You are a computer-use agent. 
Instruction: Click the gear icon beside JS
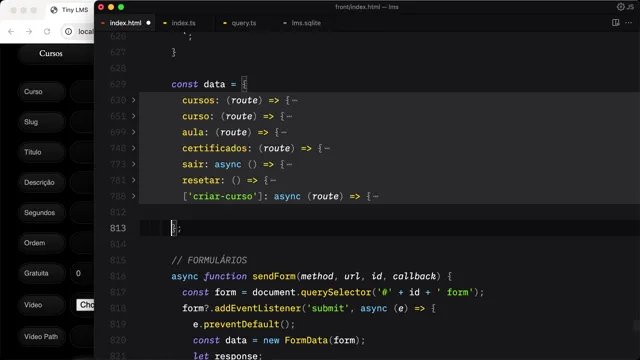point(620,7)
